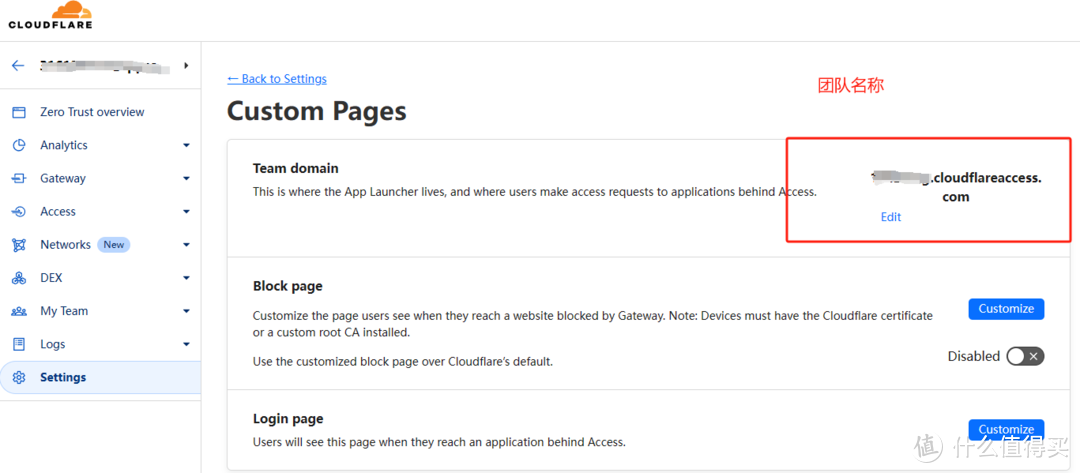Click the Cloudflare logo
This screenshot has width=1080, height=473.
pyautogui.click(x=50, y=16)
